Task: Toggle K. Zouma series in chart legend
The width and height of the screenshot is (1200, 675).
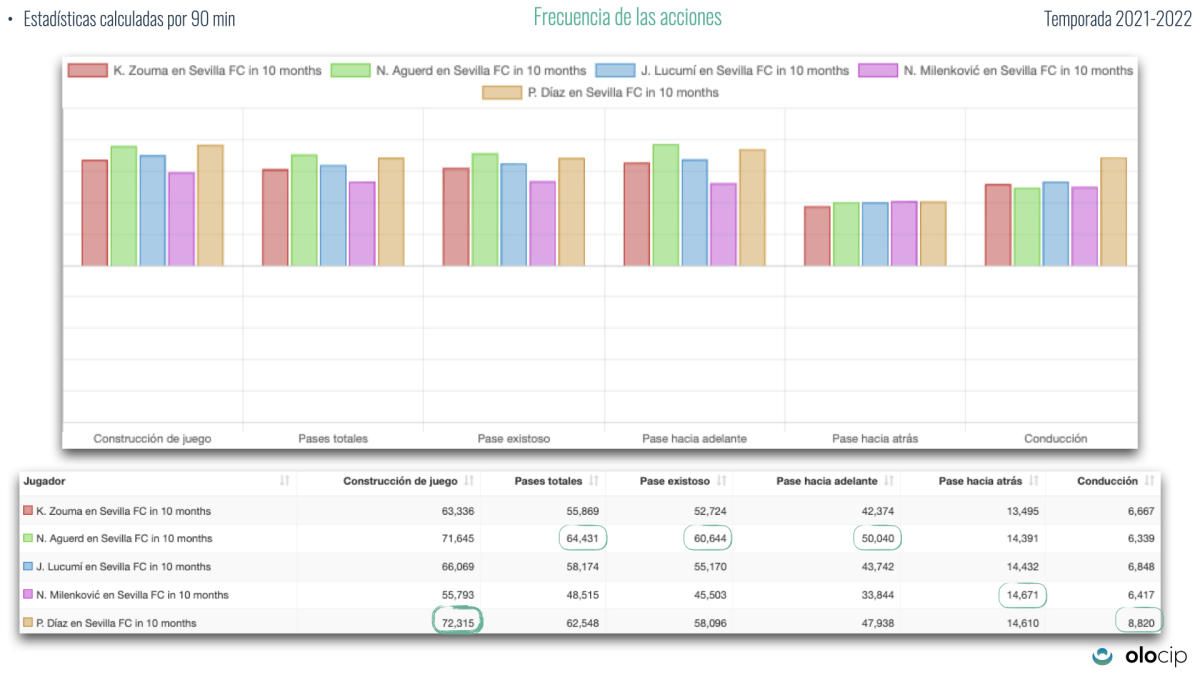Action: click(218, 71)
